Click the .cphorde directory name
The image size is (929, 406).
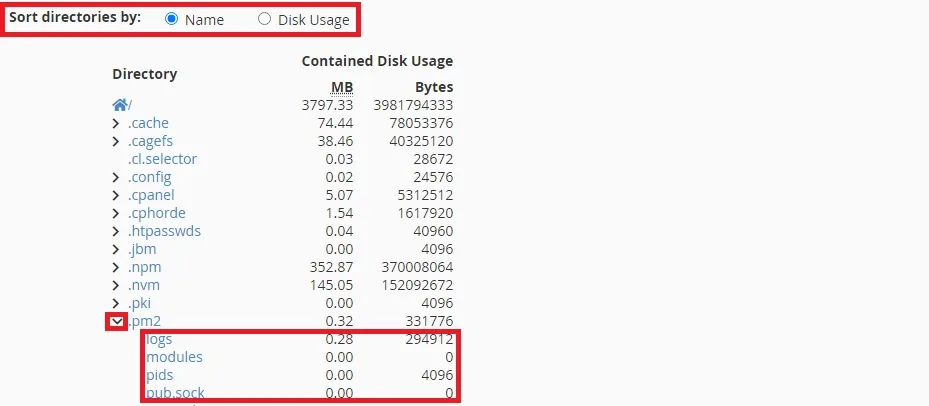pyautogui.click(x=156, y=213)
